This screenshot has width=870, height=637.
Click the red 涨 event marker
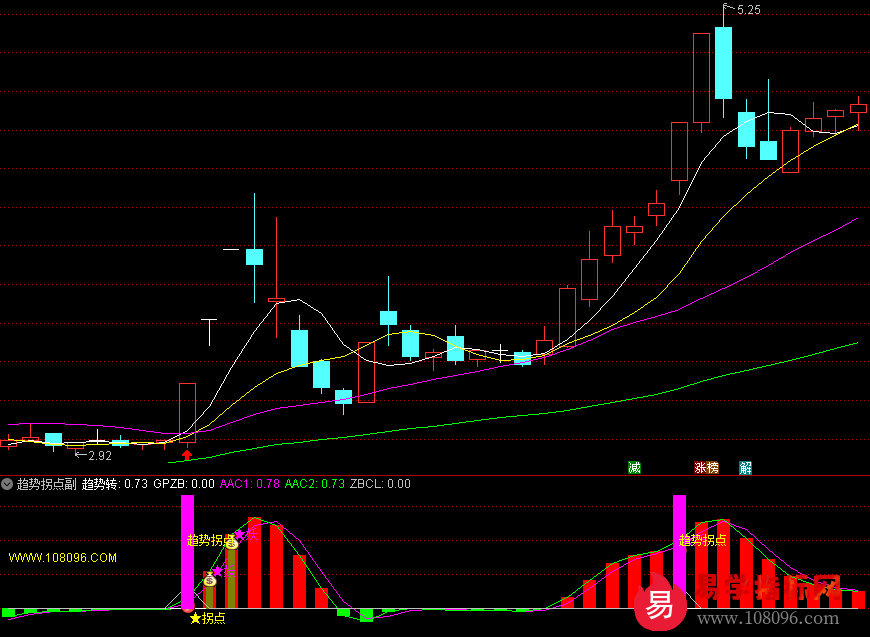click(700, 467)
